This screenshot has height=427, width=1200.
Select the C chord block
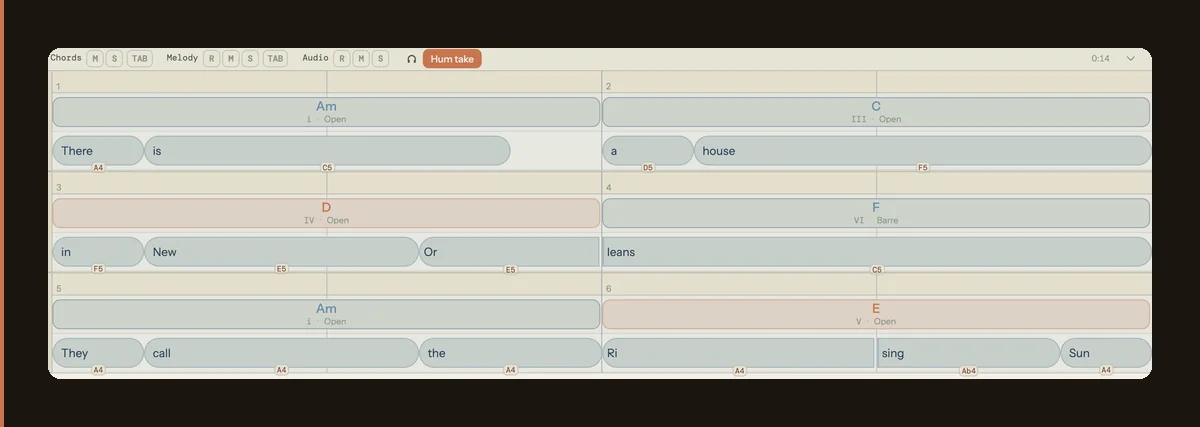876,112
